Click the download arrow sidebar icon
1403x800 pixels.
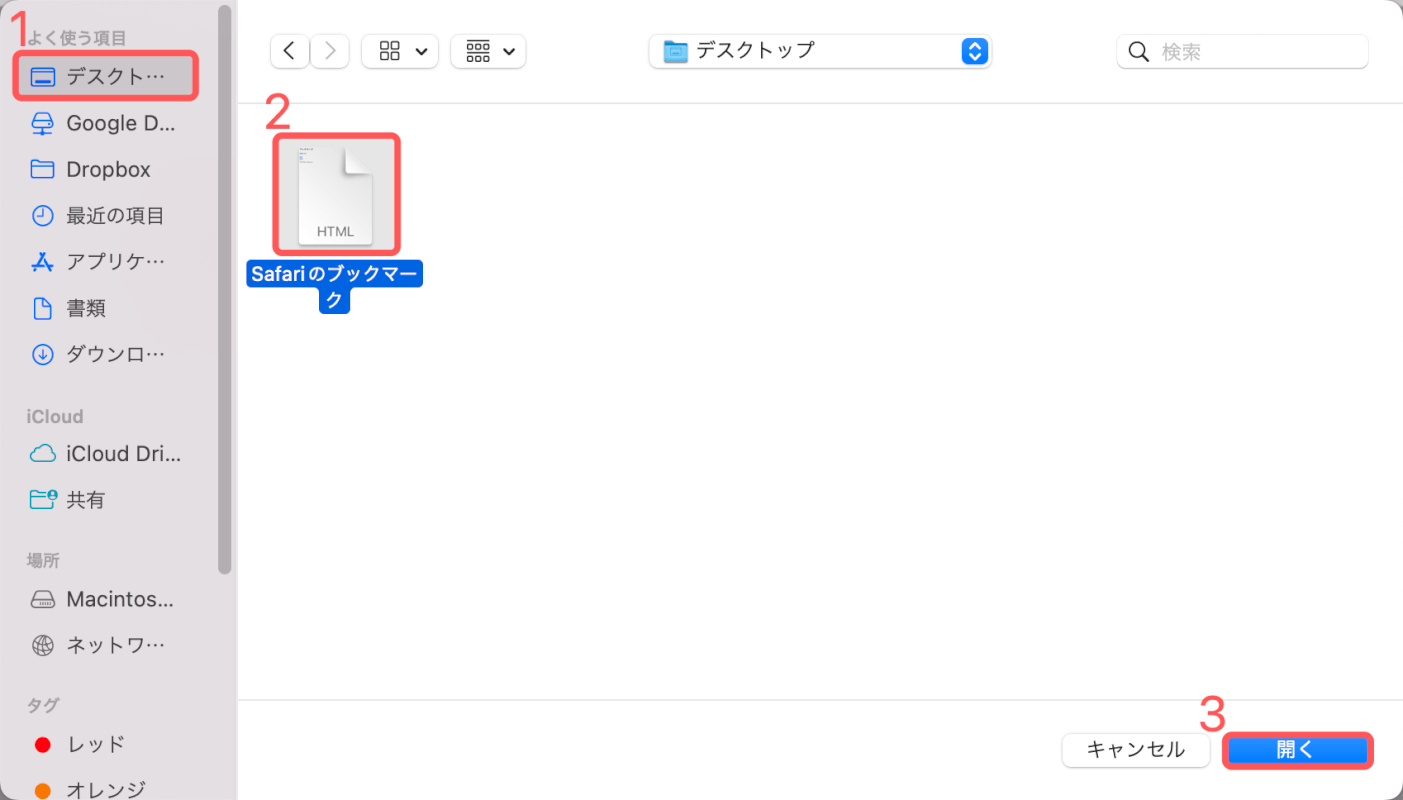point(43,354)
